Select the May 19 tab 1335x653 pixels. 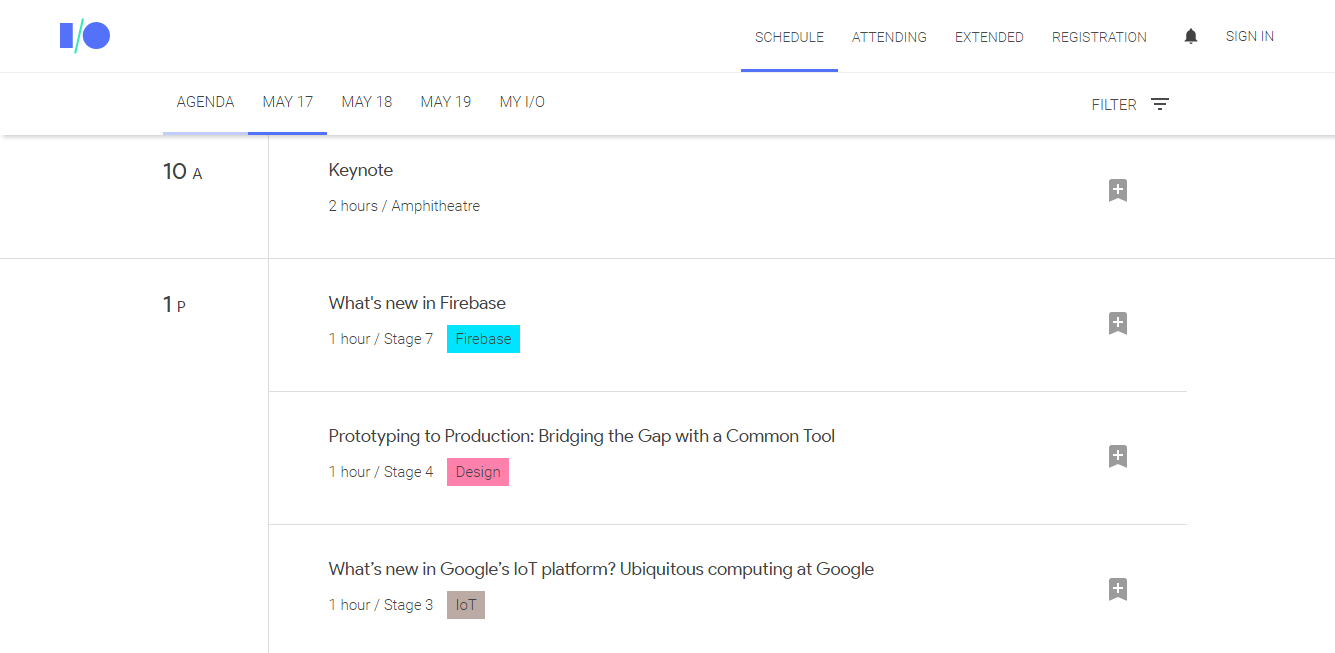[x=446, y=102]
